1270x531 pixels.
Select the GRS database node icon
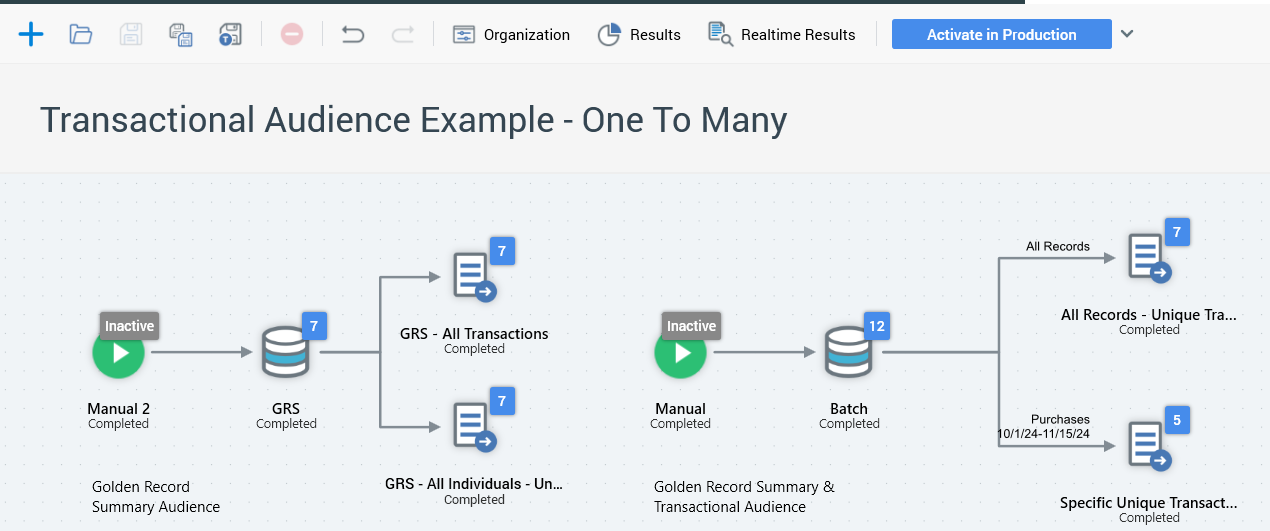click(x=285, y=353)
